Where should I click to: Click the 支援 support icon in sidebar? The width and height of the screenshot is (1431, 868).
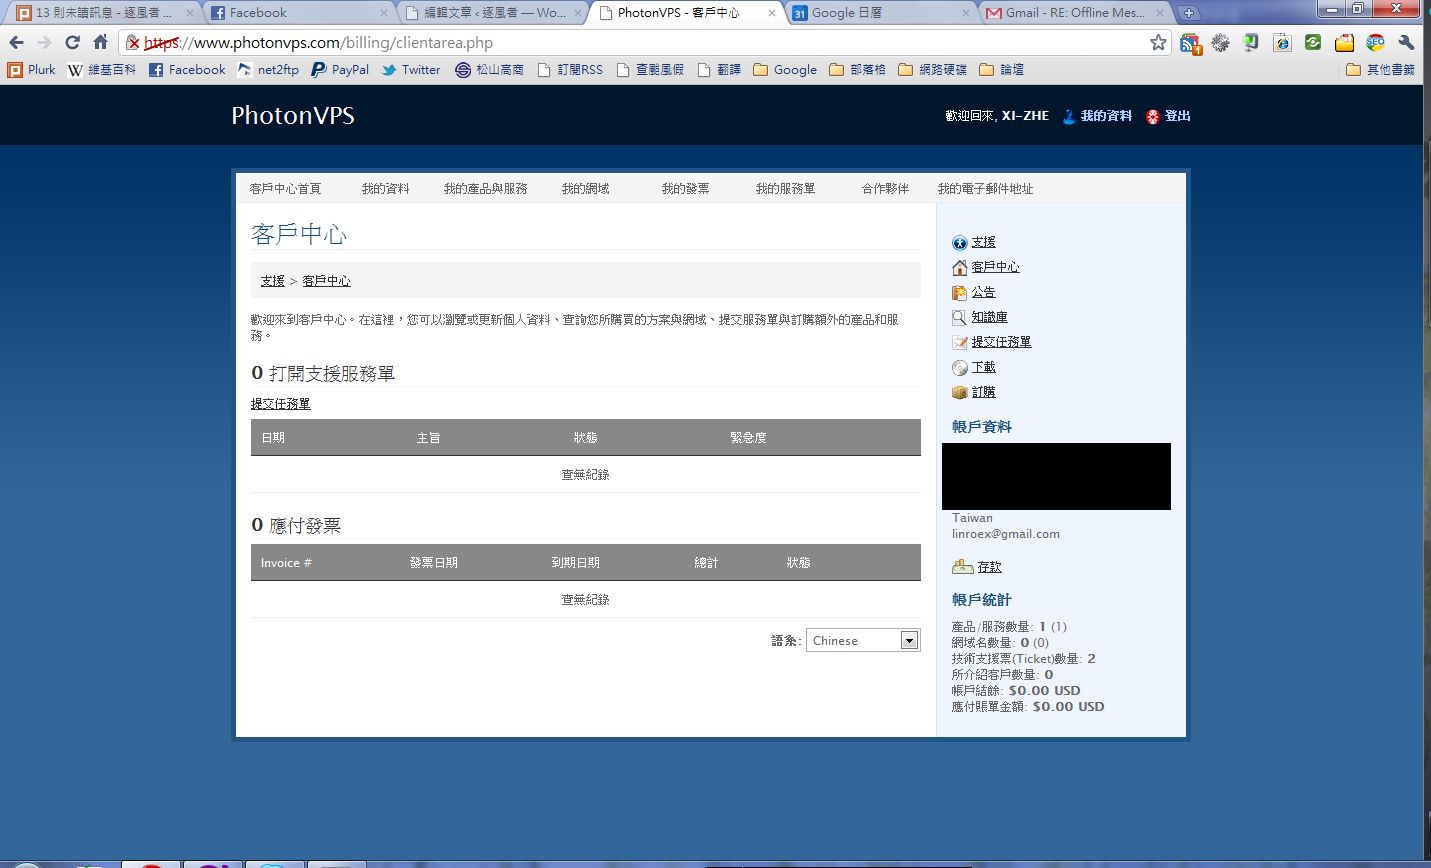(x=960, y=242)
